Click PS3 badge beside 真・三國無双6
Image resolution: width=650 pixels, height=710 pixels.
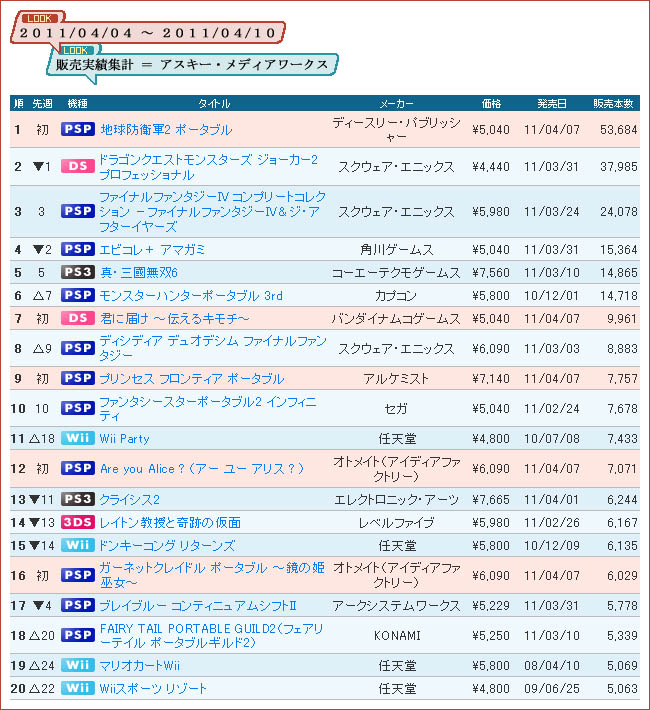click(78, 272)
